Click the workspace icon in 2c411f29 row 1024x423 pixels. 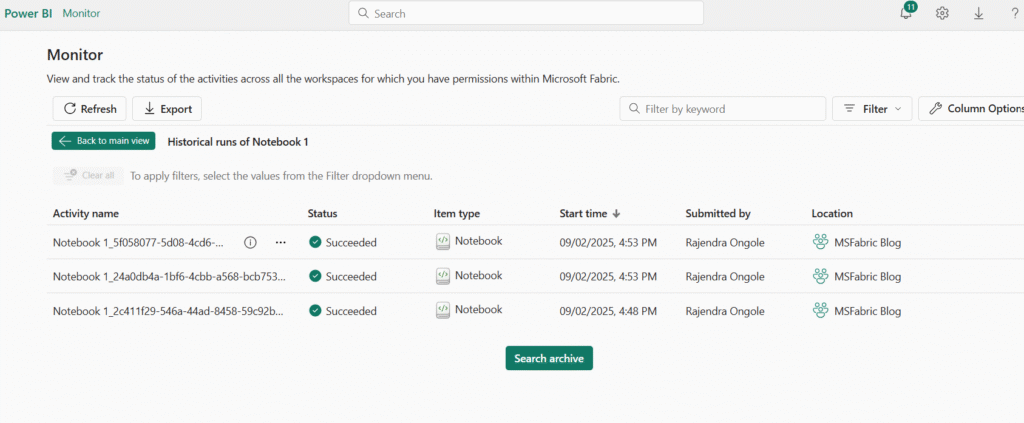point(820,311)
